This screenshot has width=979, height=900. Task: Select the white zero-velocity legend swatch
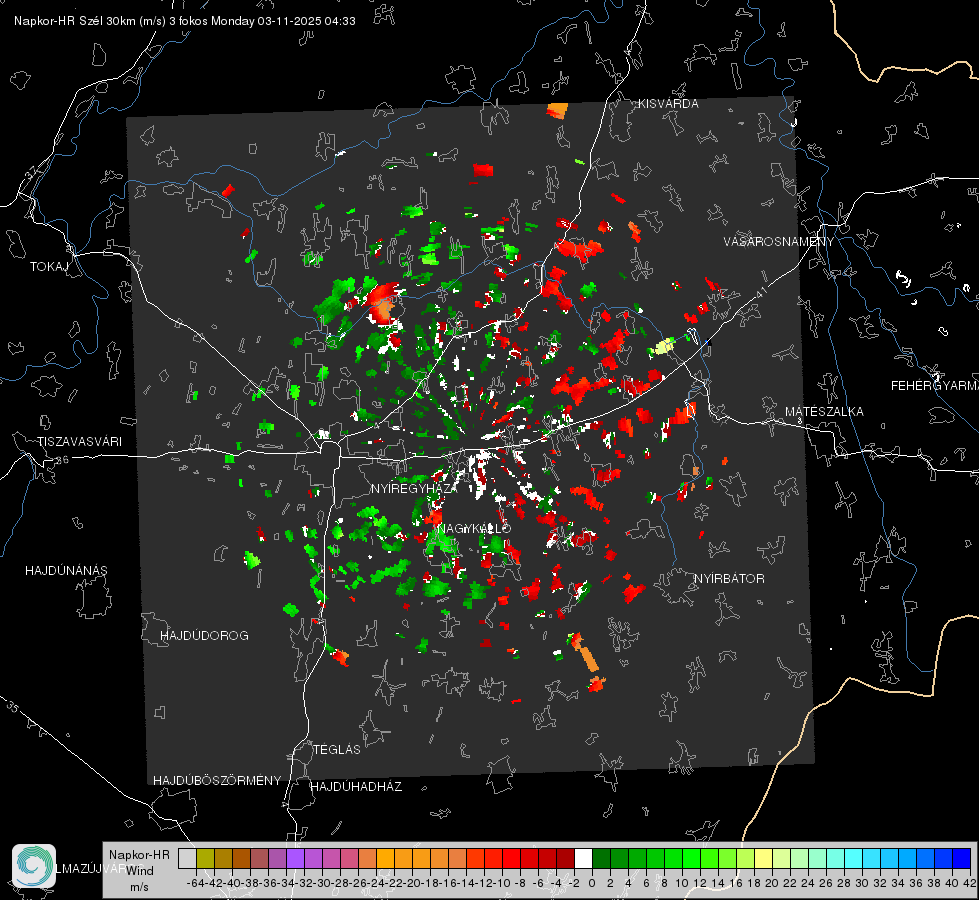tap(583, 859)
